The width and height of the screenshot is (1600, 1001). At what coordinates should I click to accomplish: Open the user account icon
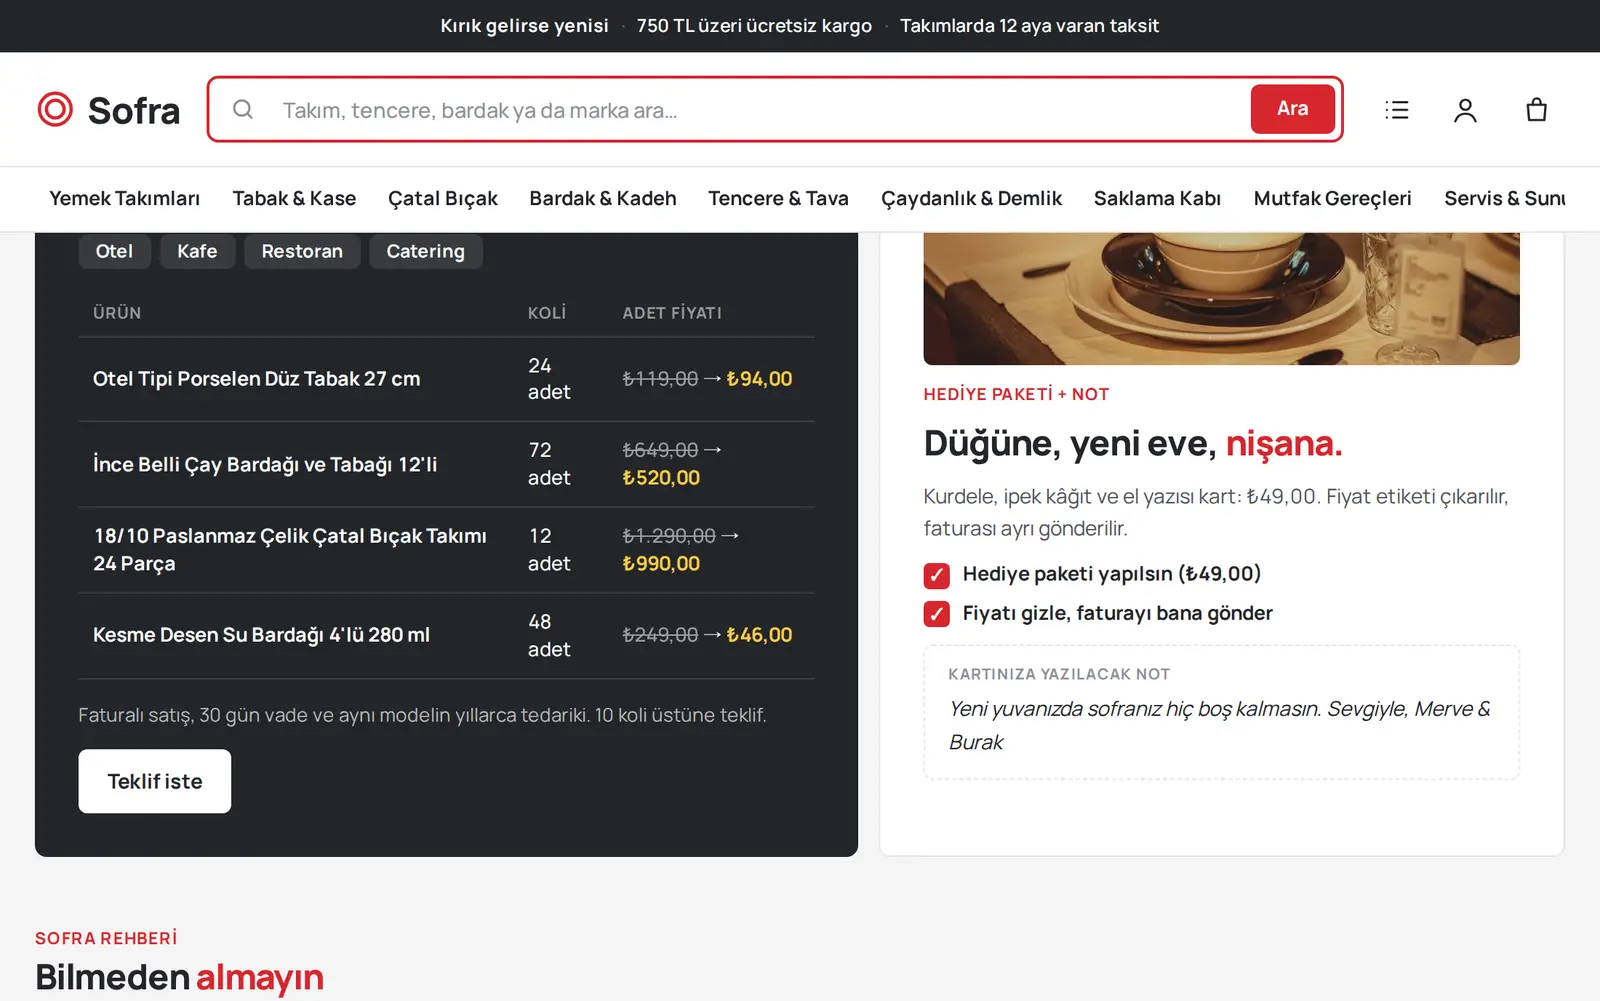click(1465, 110)
